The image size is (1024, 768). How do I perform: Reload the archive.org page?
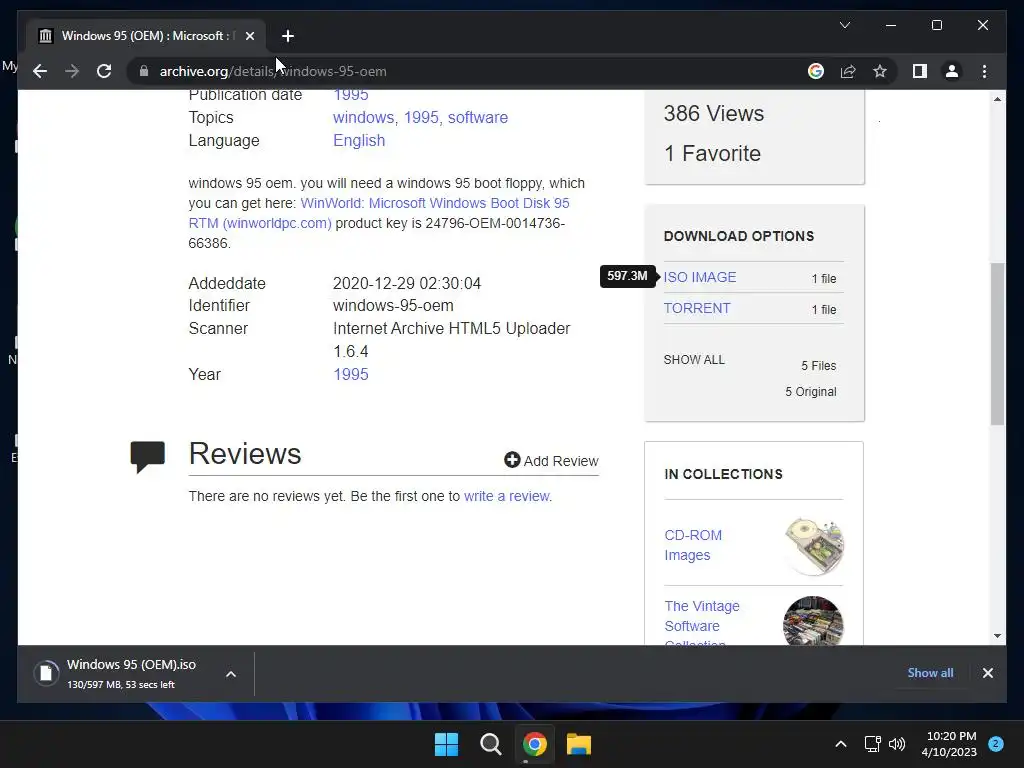pyautogui.click(x=104, y=71)
